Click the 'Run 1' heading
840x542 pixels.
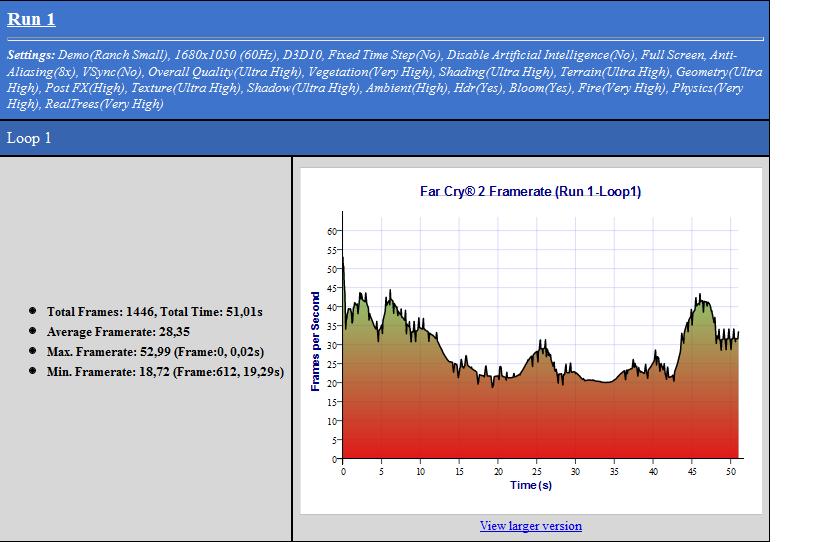click(x=31, y=19)
